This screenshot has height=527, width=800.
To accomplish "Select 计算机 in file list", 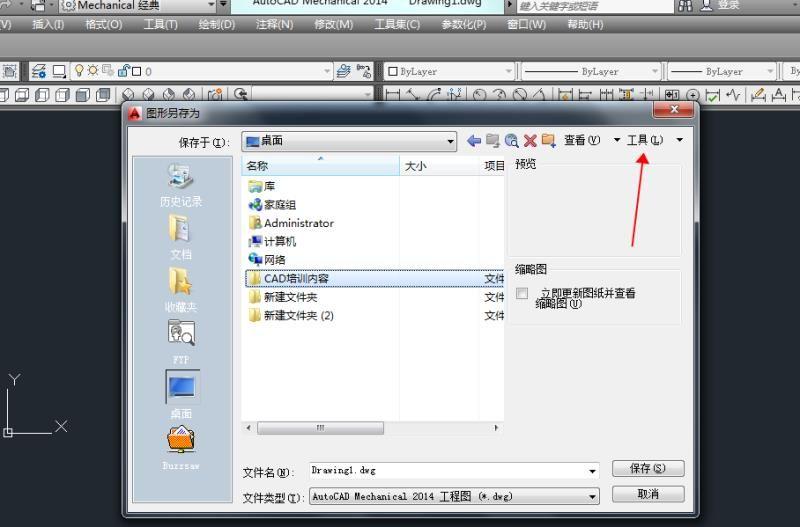I will (x=272, y=241).
